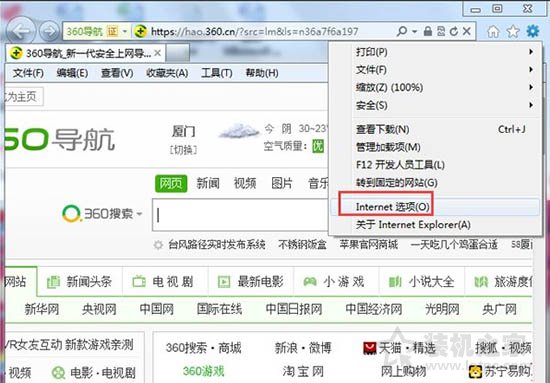Click the hot-search settings gear icon
550x383 pixels.
(158, 244)
